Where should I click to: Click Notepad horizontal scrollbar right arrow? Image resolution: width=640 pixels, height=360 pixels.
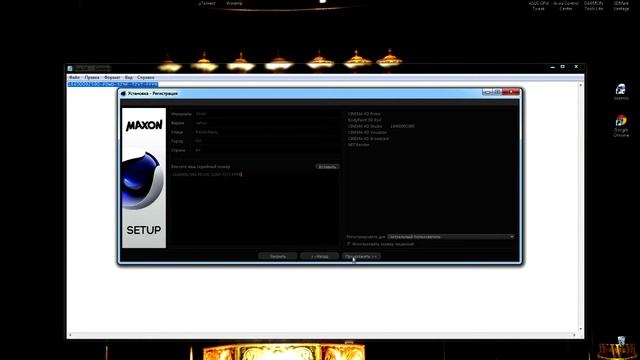(x=575, y=335)
